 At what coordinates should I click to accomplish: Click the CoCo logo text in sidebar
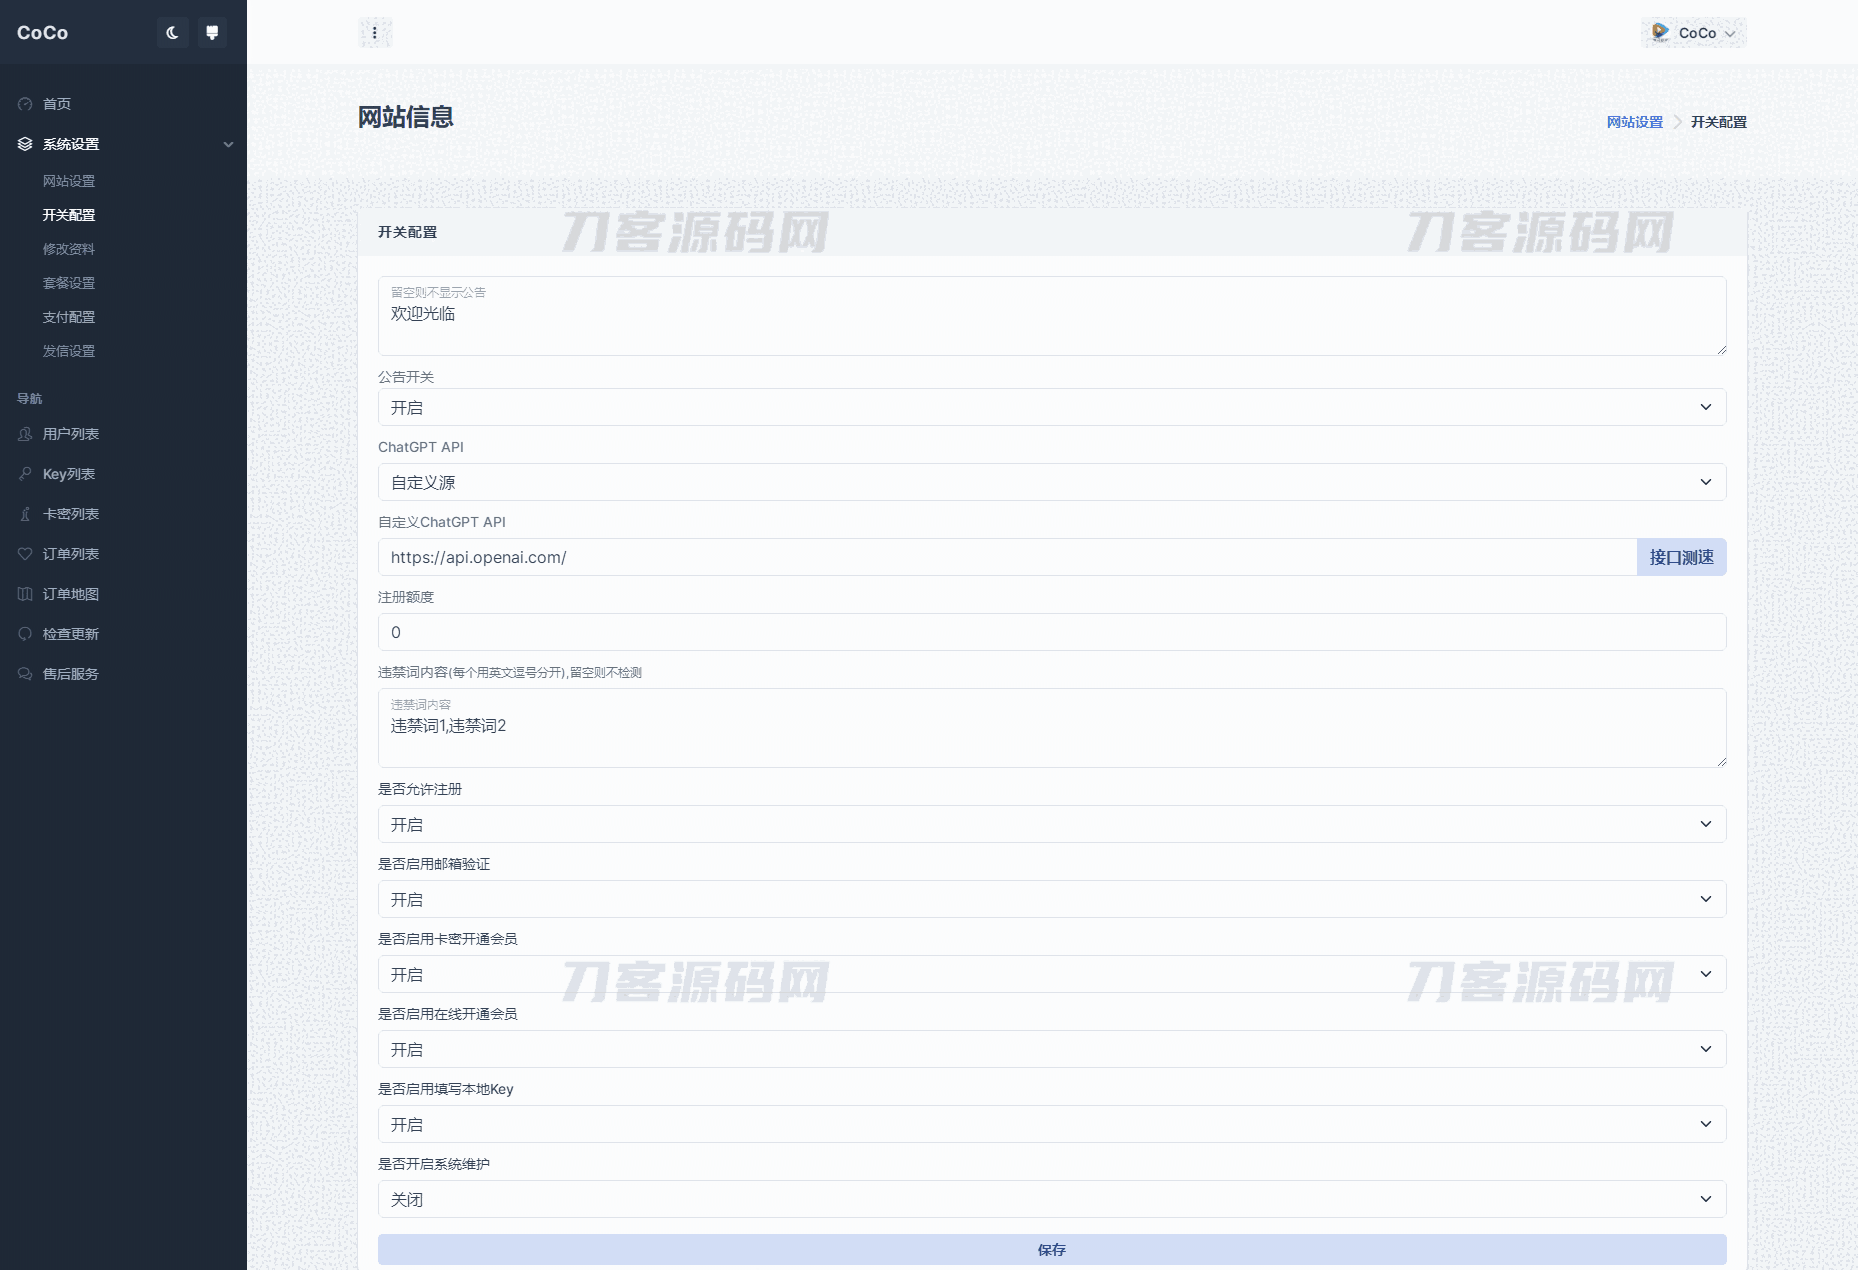click(42, 33)
